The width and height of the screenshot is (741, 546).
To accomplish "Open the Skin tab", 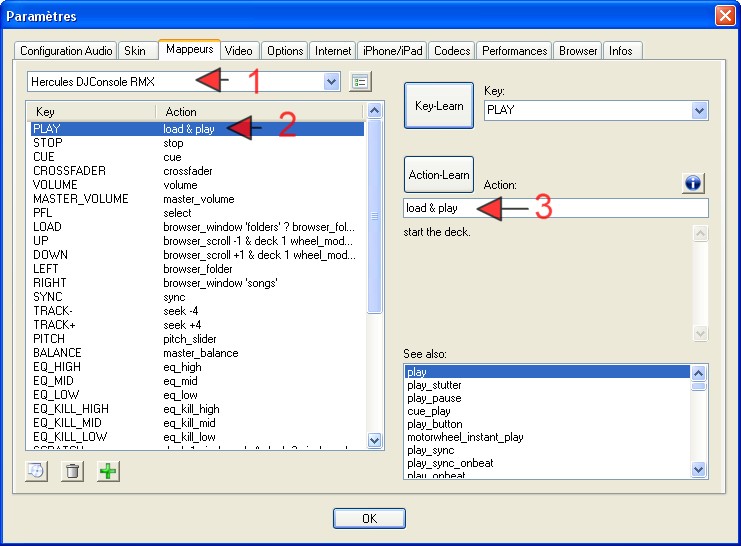I will click(134, 50).
